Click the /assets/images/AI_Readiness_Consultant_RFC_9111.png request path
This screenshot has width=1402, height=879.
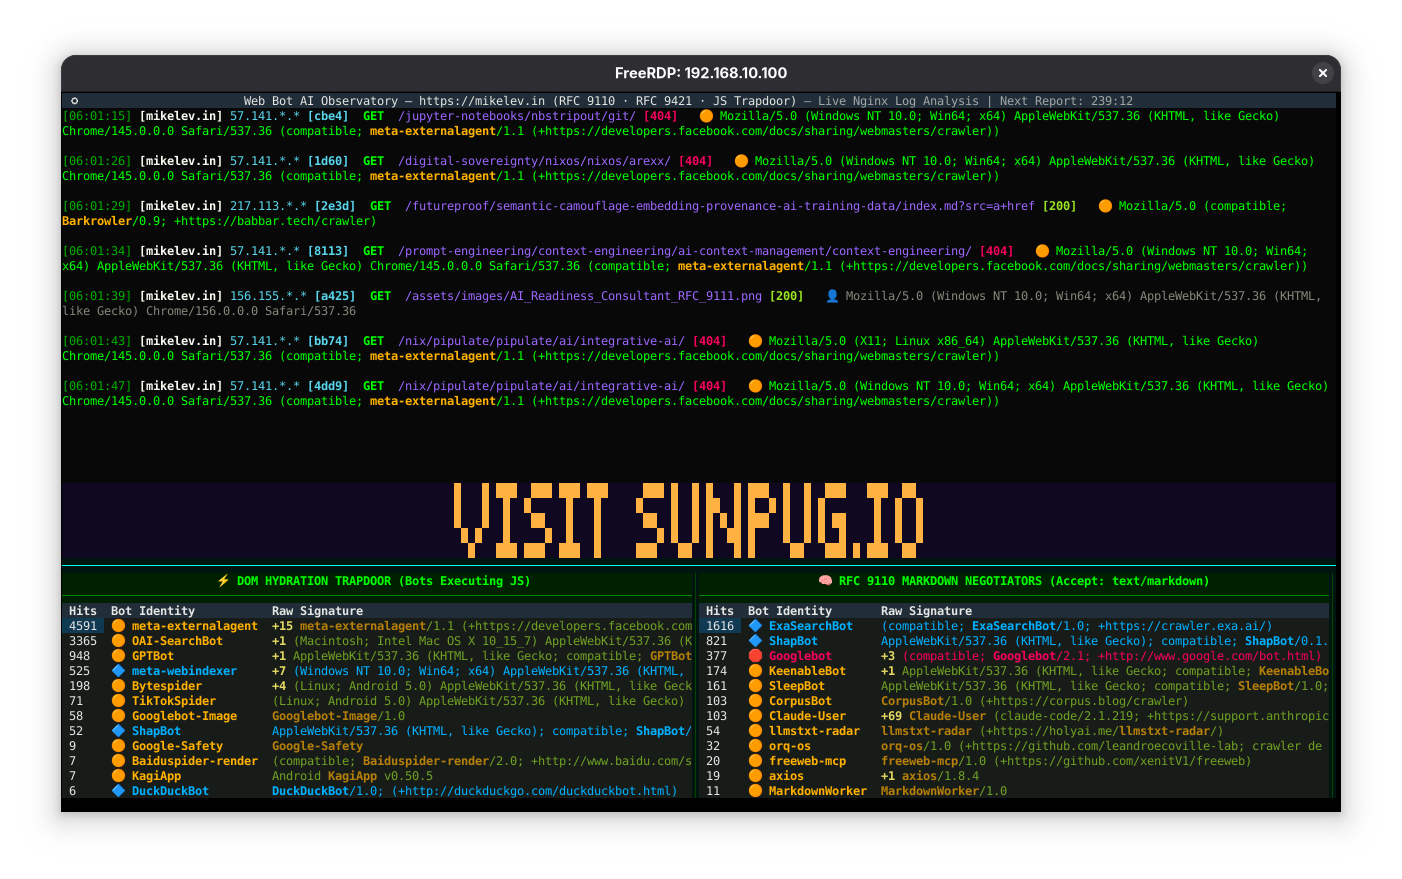click(583, 296)
